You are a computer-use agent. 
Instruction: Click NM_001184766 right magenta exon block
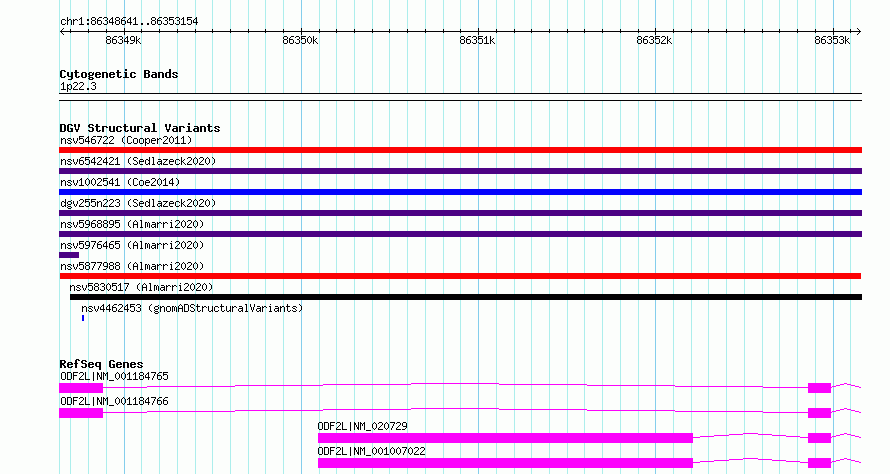pos(819,413)
